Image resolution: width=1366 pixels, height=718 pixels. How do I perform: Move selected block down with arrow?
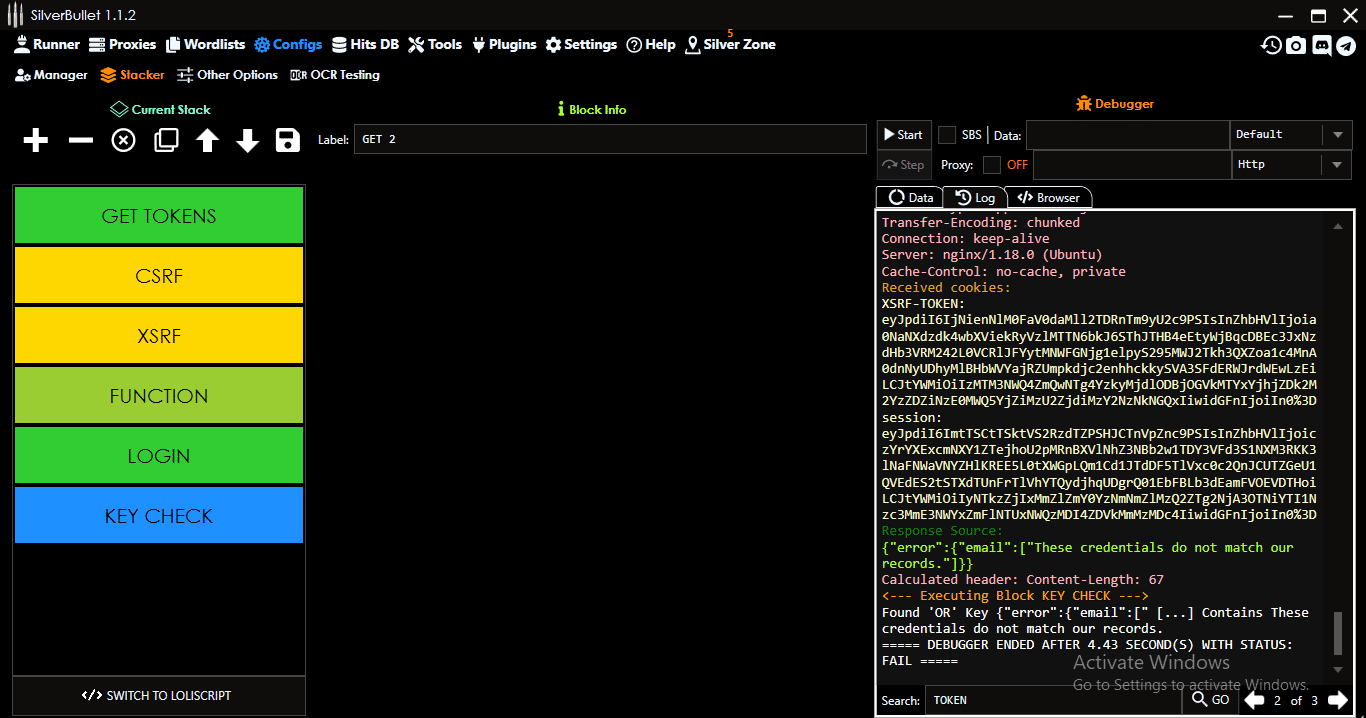point(248,141)
